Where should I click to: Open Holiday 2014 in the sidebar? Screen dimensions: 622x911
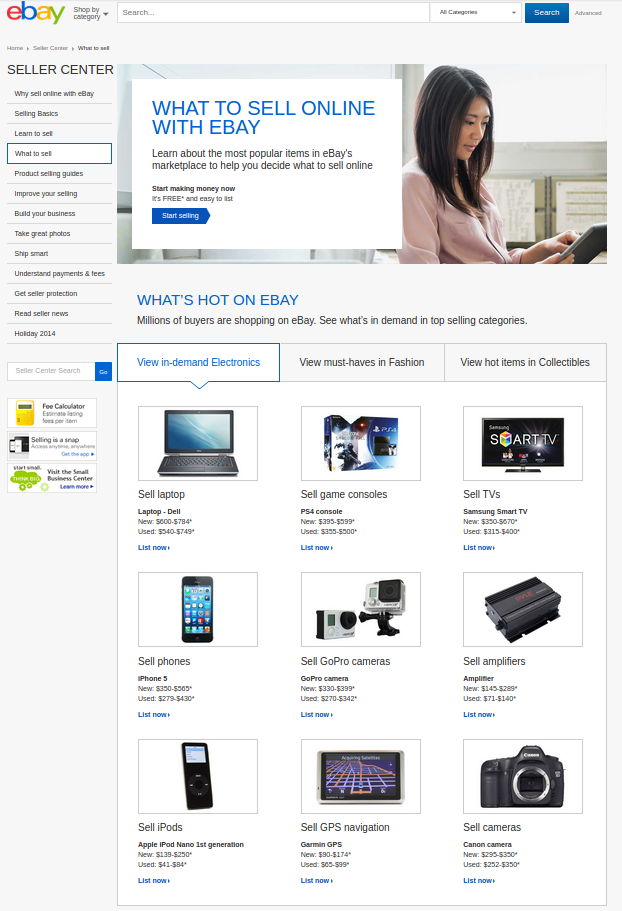[x=35, y=334]
